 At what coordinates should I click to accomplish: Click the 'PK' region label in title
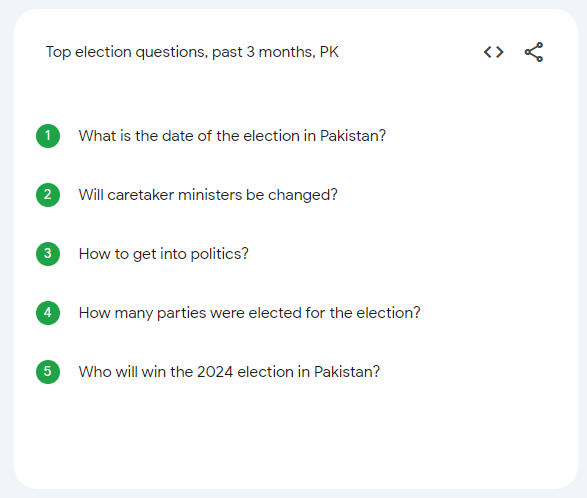(x=329, y=52)
